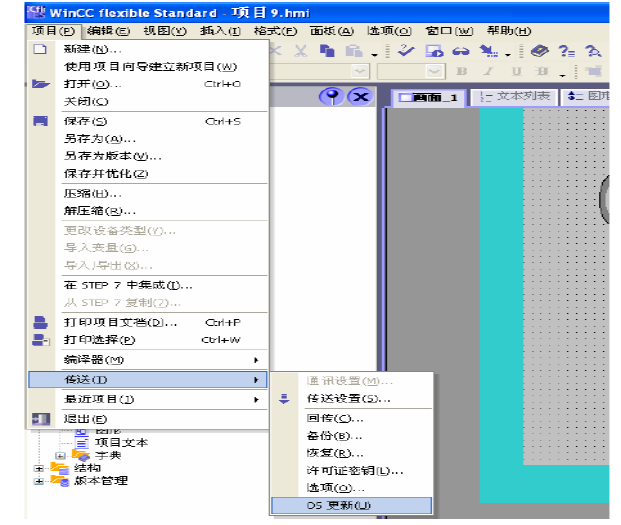
Task: Select 新建(N)... menu entry
Action: [x=149, y=49]
